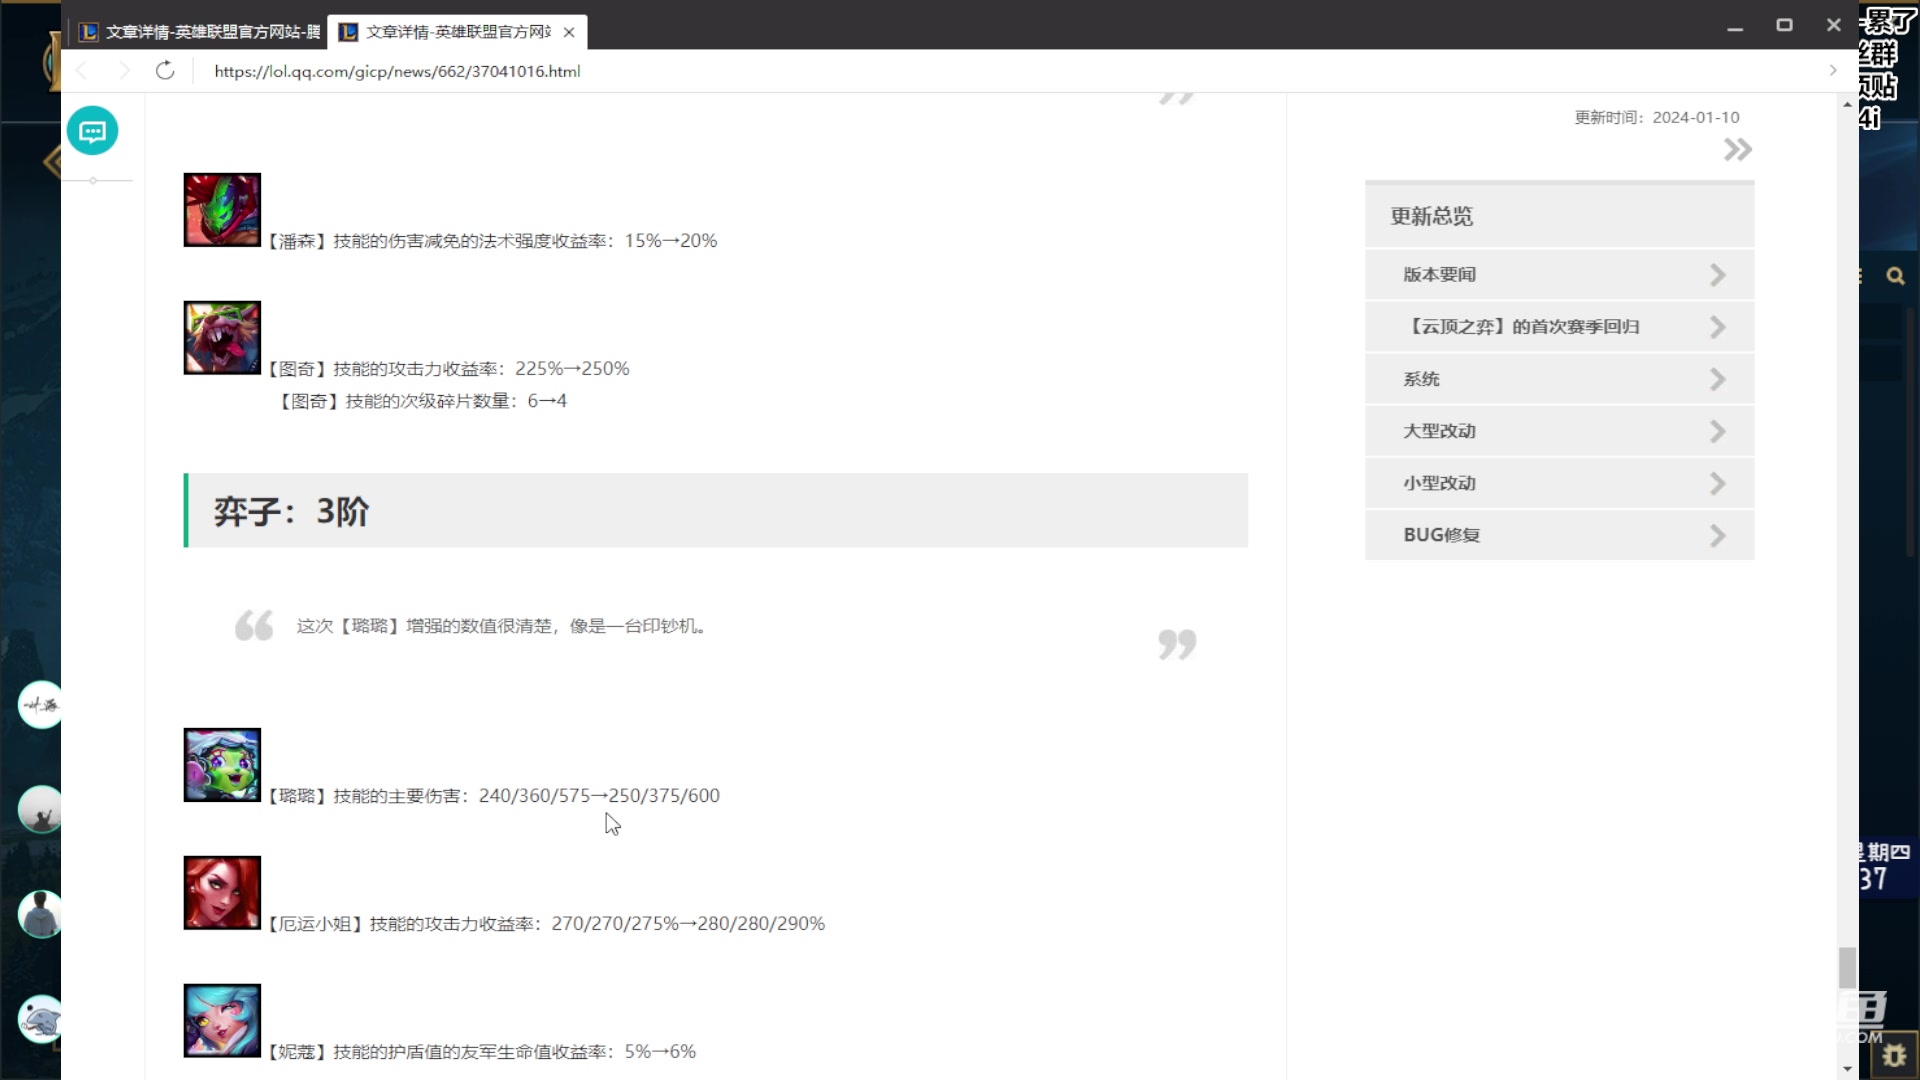This screenshot has height=1080, width=1920.
Task: Collapse sidebar with the double-chevron icon
Action: [1738, 150]
